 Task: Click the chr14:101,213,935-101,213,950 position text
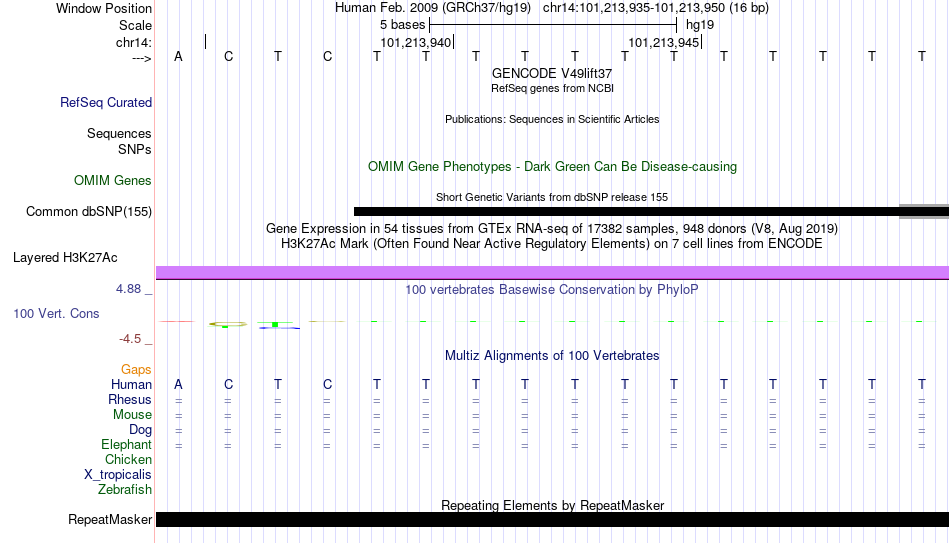656,8
